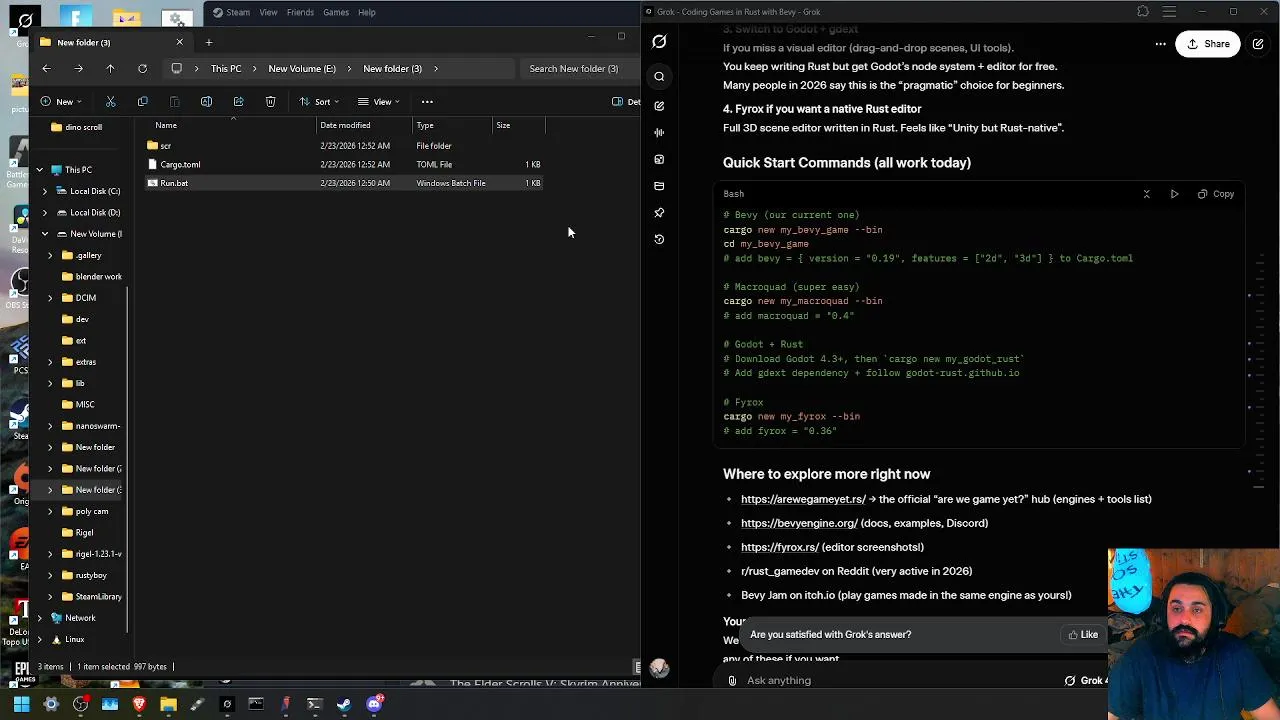Go up one folder level
This screenshot has width=1280, height=720.
click(110, 69)
